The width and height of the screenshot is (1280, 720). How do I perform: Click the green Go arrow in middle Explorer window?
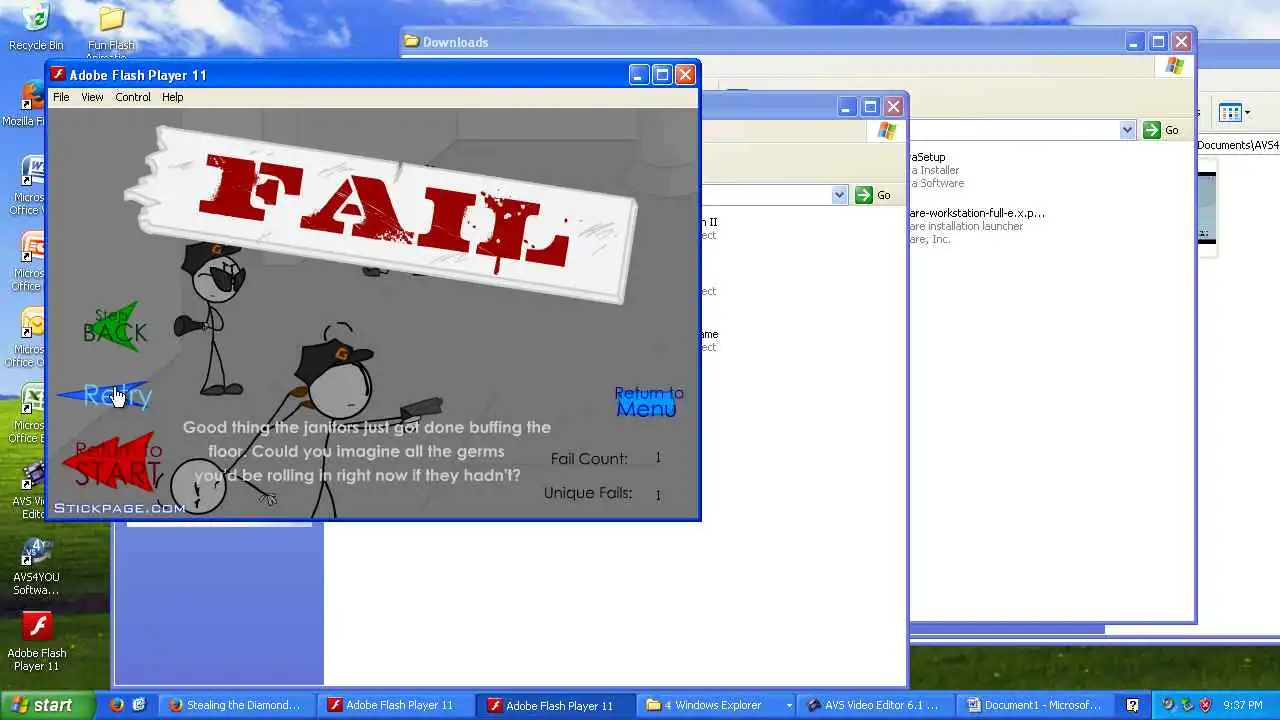tap(864, 195)
